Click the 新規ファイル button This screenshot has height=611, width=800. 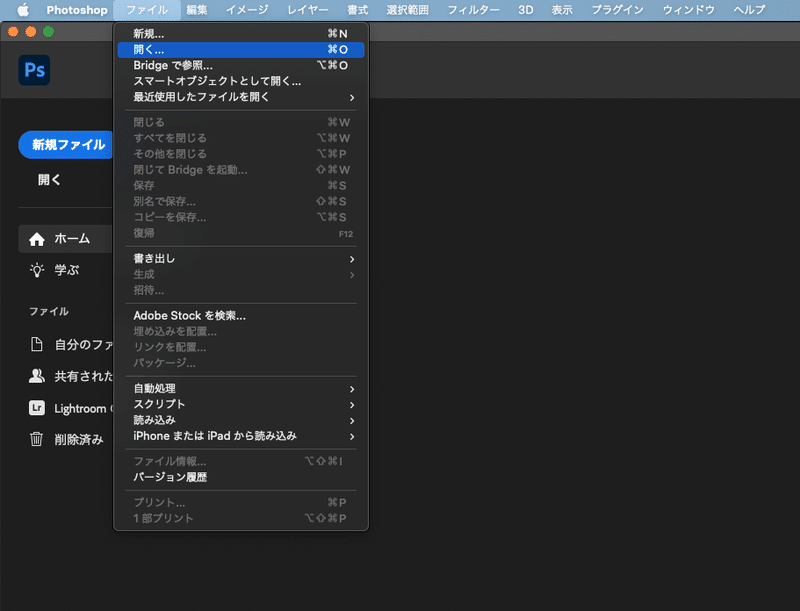pos(66,145)
